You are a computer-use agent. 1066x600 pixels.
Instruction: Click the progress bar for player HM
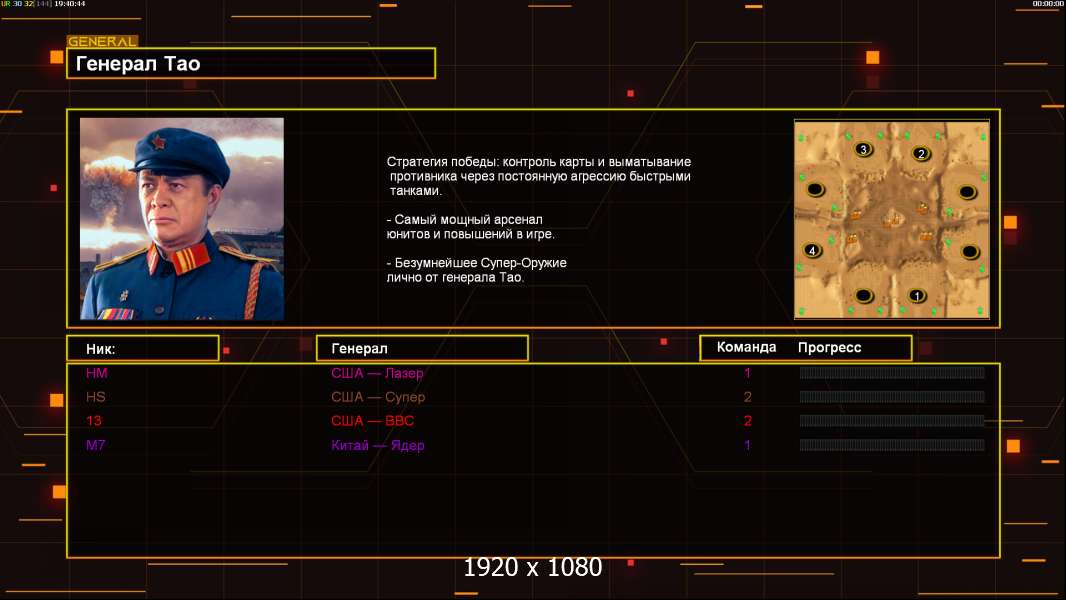coord(892,372)
